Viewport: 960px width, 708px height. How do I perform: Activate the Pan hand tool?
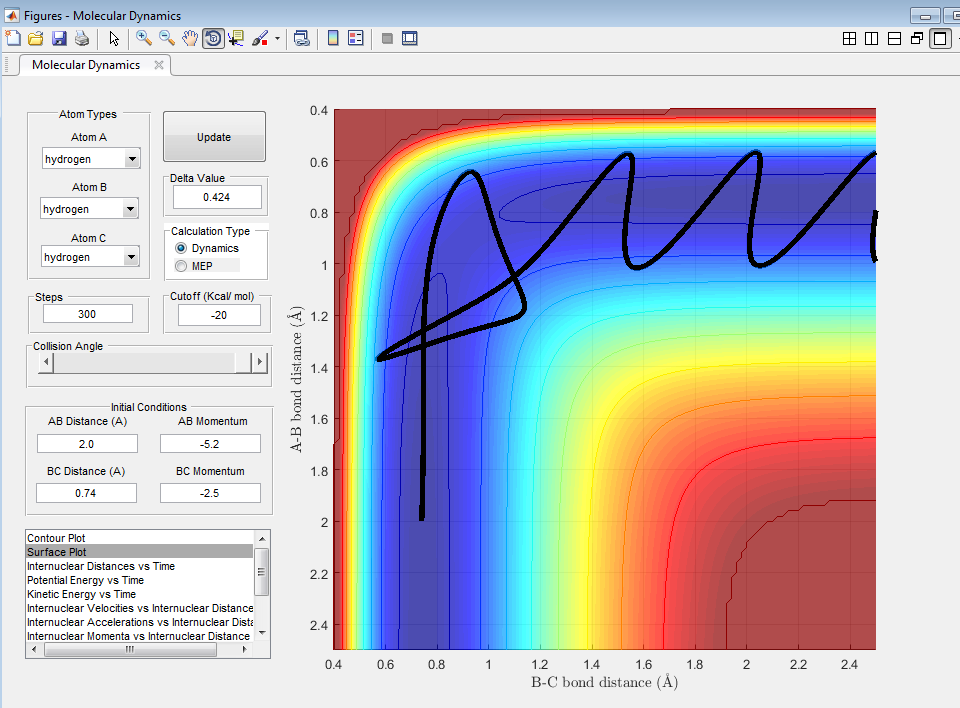point(190,39)
